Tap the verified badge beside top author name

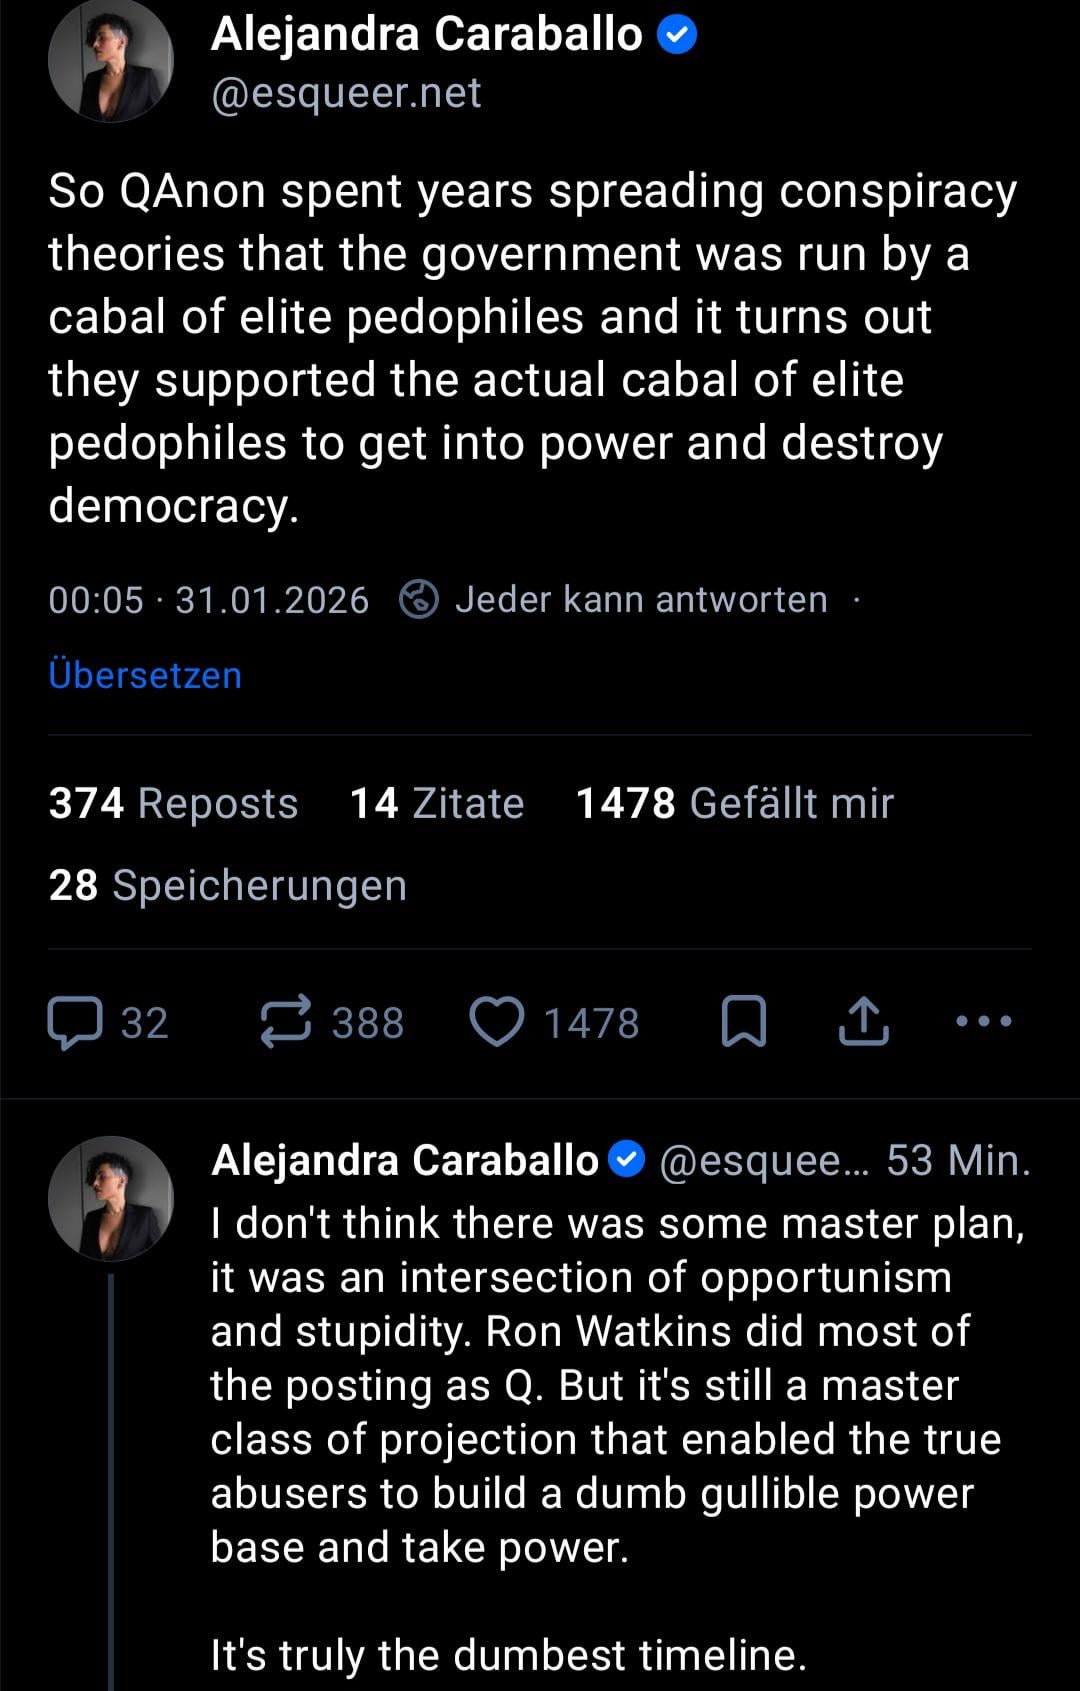[677, 36]
